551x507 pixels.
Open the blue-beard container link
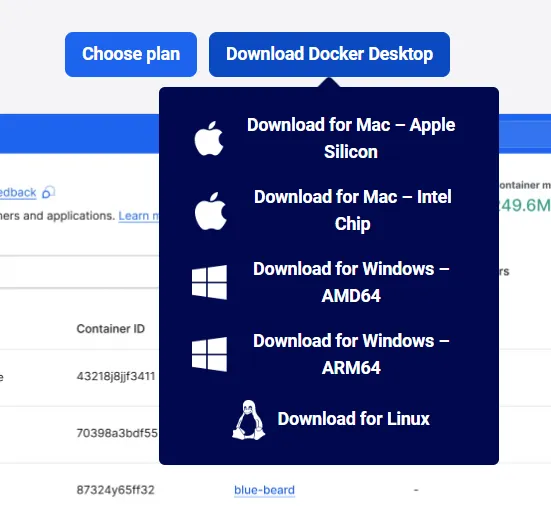coord(264,490)
